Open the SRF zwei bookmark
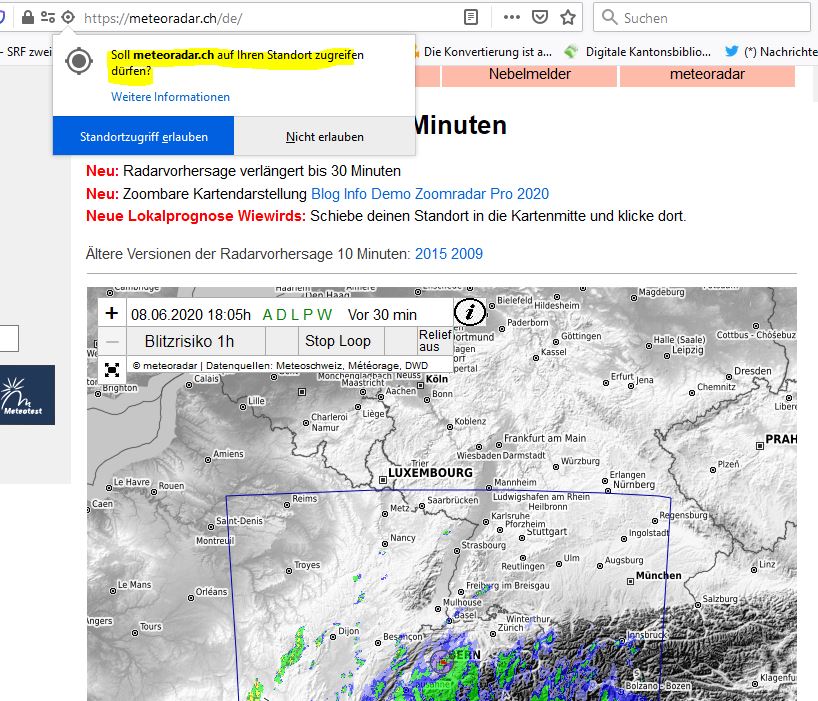818x701 pixels. [26, 52]
